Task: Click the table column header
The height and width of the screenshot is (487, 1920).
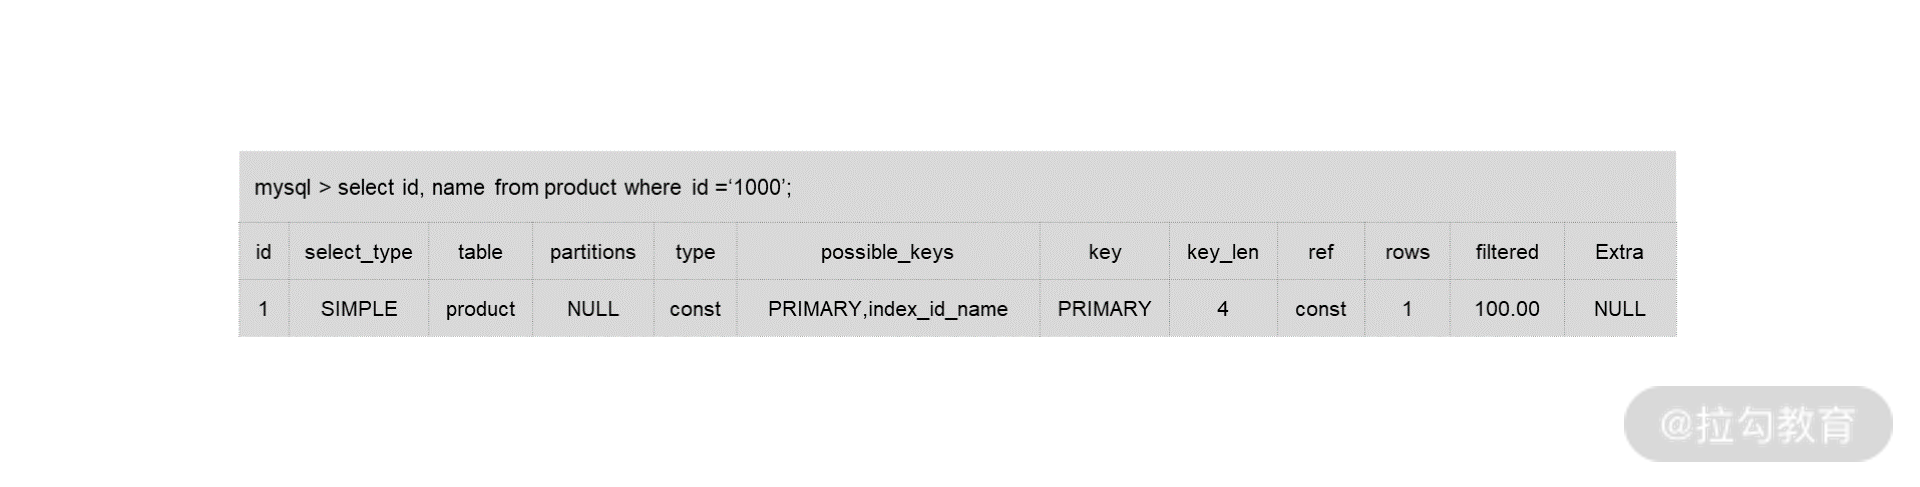Action: [x=480, y=252]
